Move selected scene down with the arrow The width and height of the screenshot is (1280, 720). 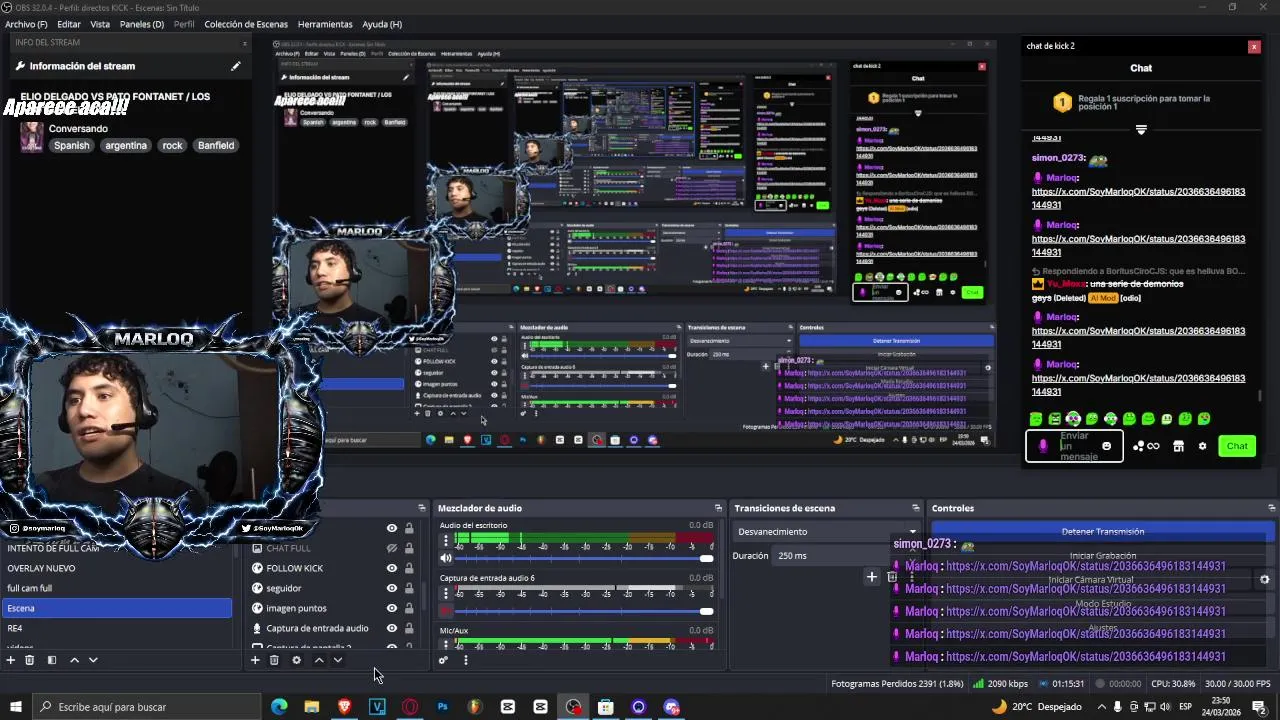pos(93,660)
